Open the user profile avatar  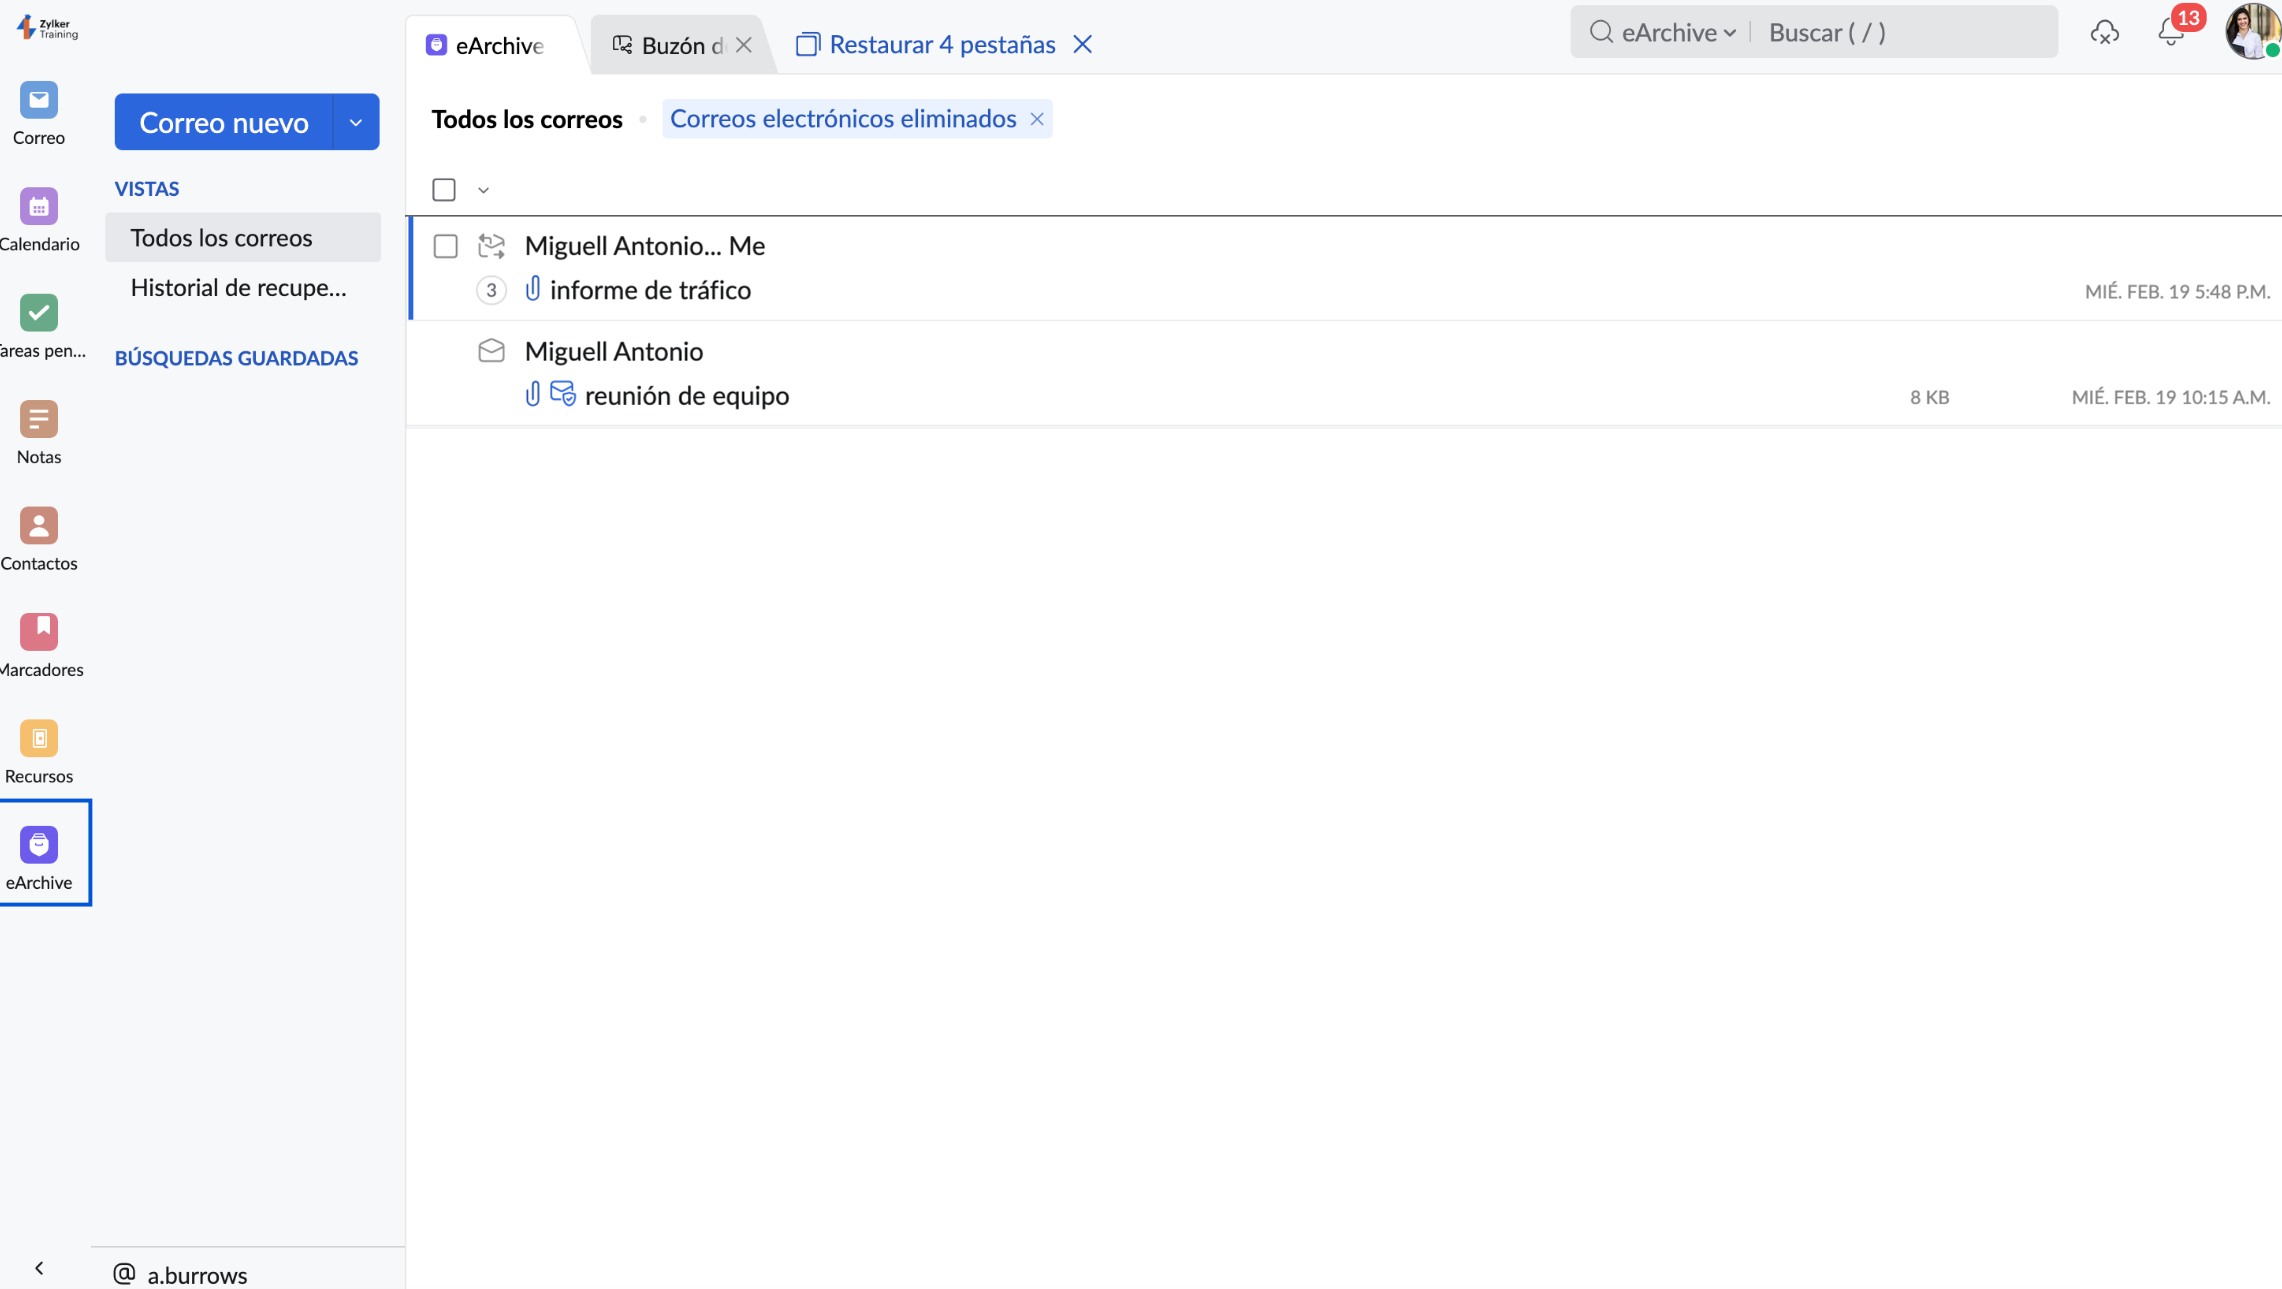2252,31
